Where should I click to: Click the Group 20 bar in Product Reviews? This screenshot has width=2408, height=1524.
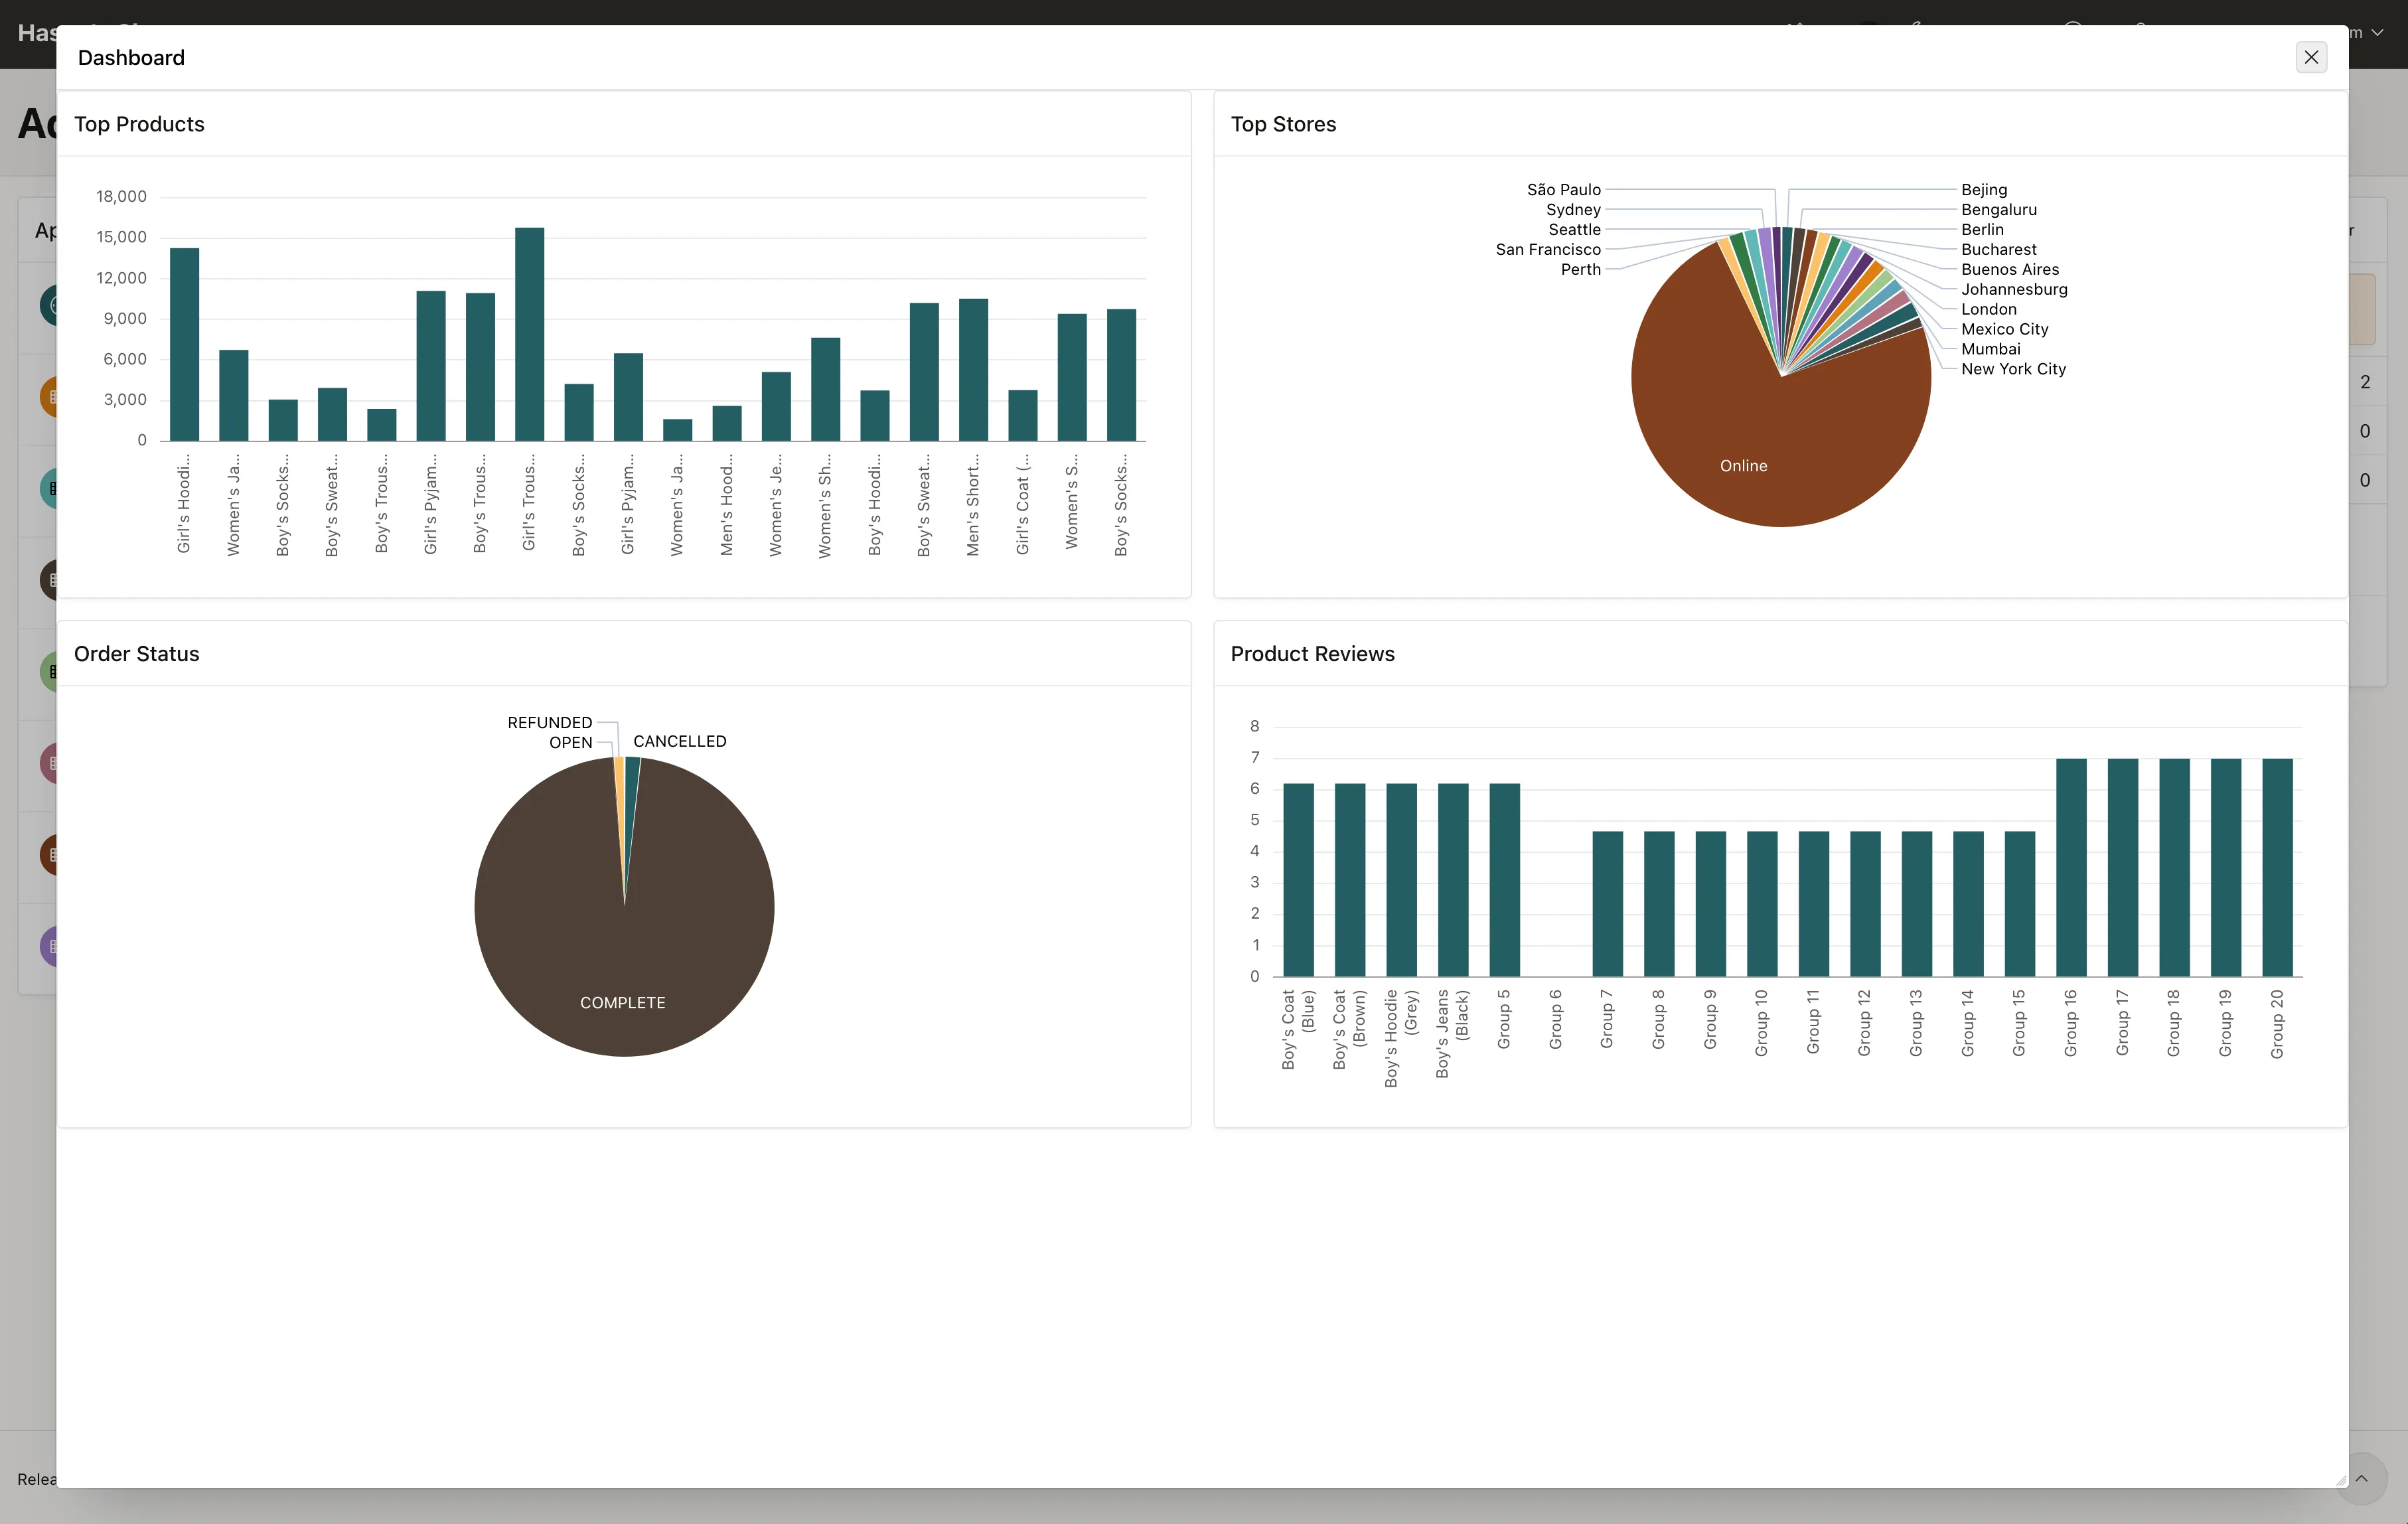tap(2277, 867)
